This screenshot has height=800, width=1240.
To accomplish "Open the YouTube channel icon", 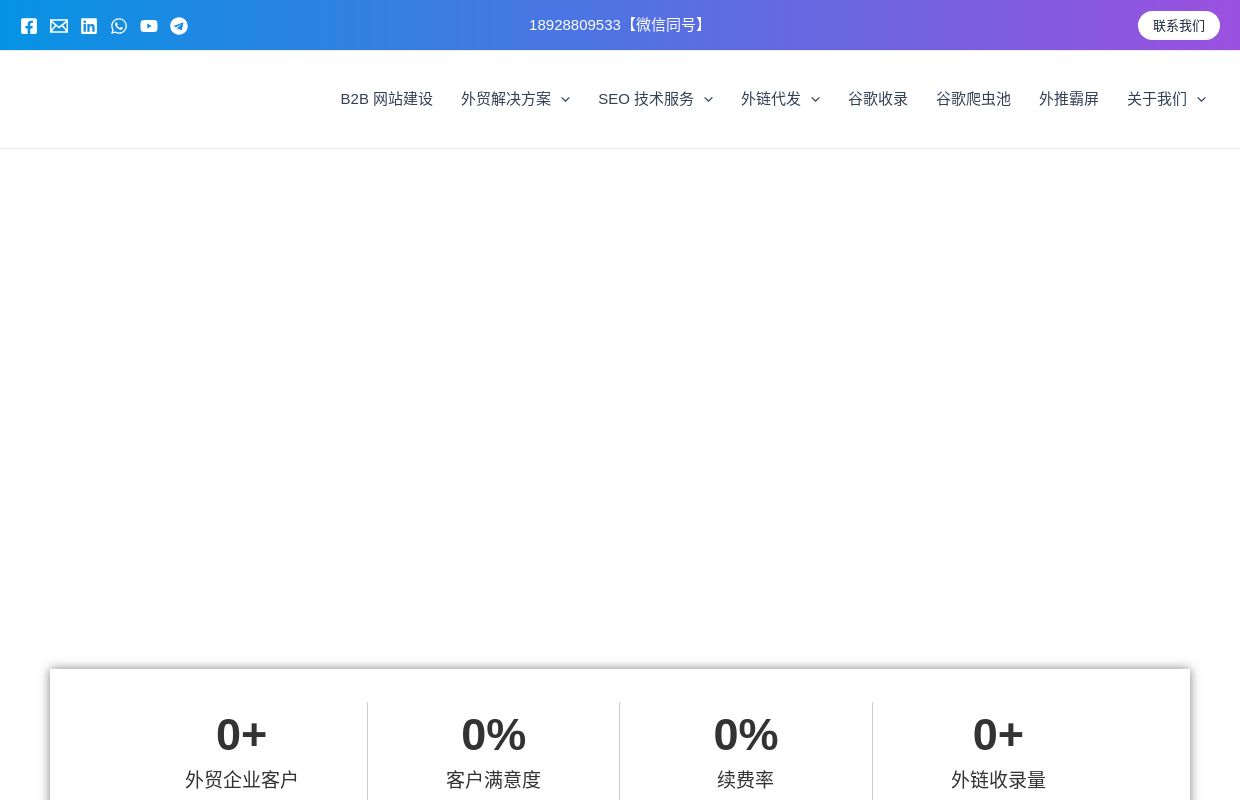I will [x=149, y=26].
